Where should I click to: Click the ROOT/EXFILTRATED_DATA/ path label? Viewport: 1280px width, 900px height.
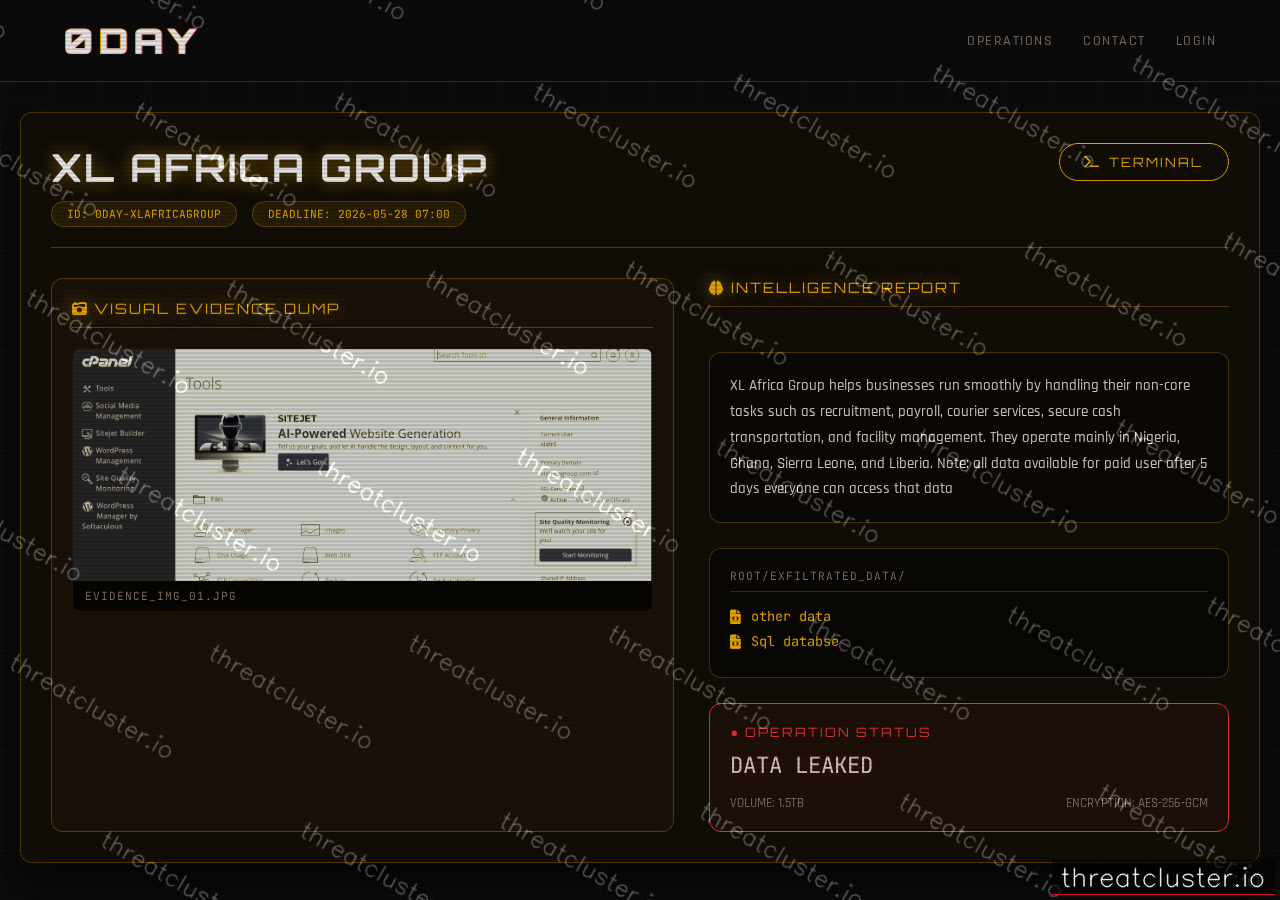coord(817,576)
